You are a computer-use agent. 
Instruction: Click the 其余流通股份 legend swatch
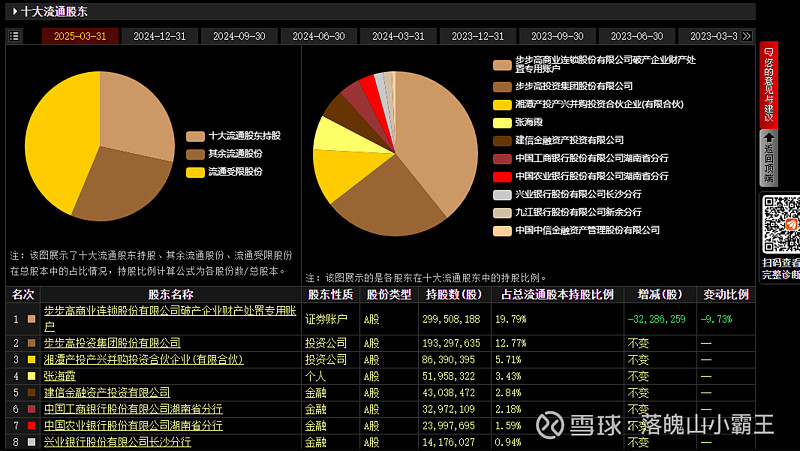coord(195,154)
